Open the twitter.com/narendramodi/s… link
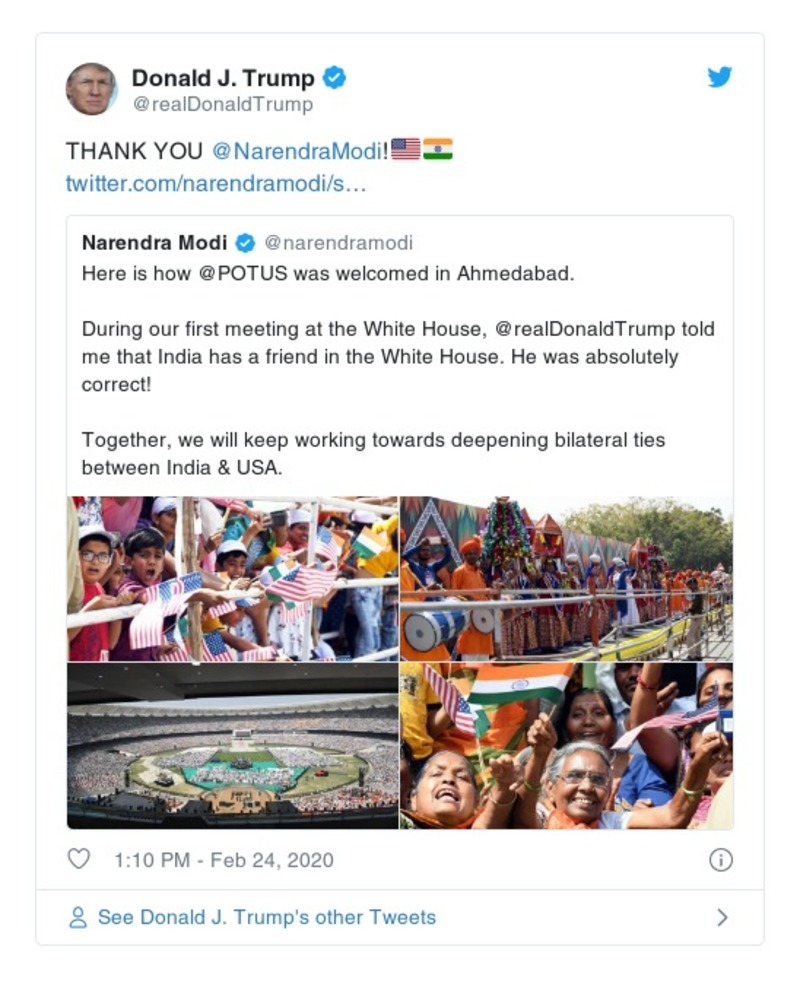The height and width of the screenshot is (981, 800). 216,184
